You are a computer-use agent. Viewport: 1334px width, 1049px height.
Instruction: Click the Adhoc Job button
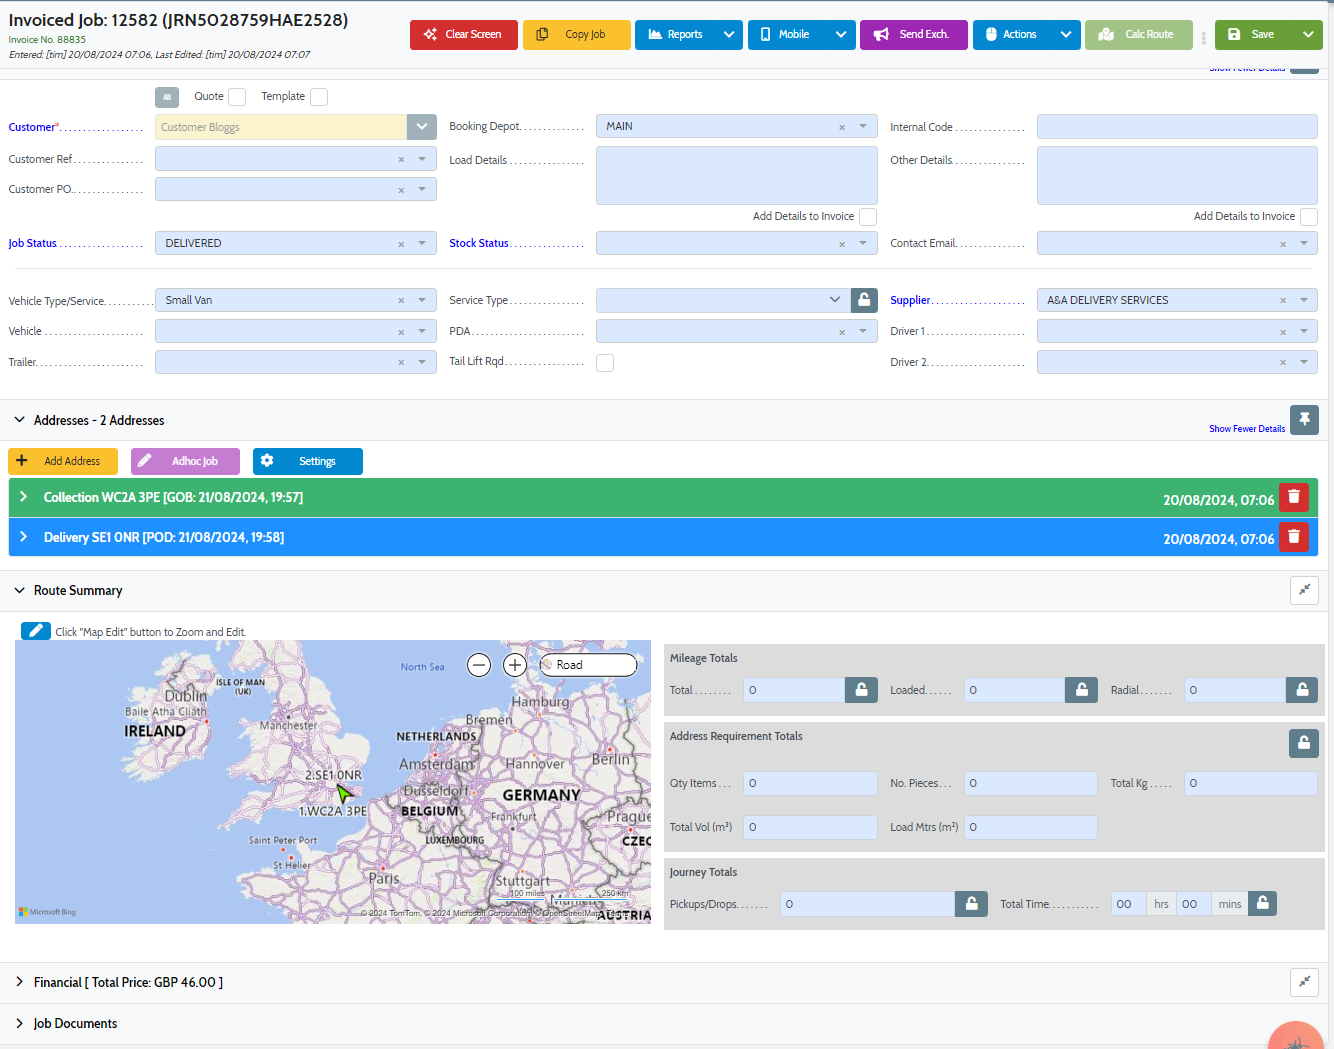pyautogui.click(x=185, y=461)
